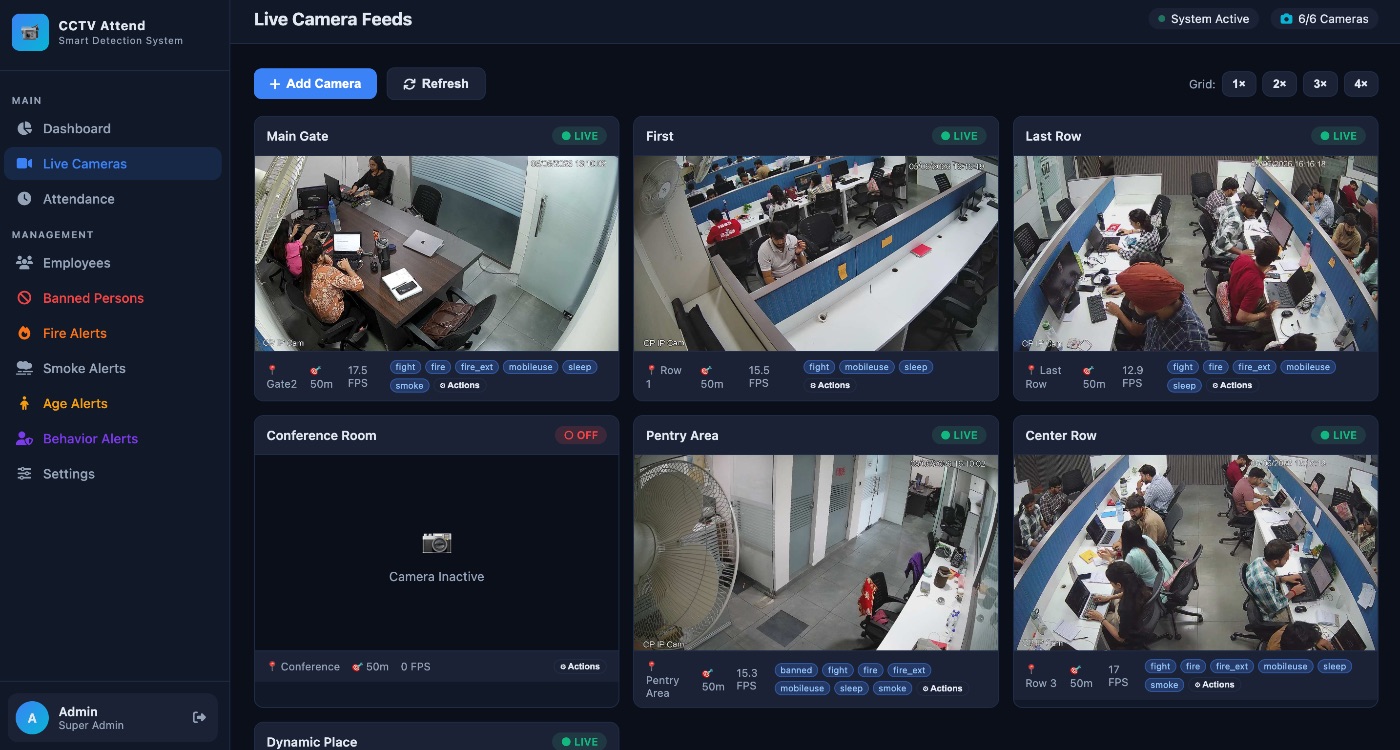Click the fire_ext tag on Last Row camera
The width and height of the screenshot is (1400, 750).
pos(1254,367)
